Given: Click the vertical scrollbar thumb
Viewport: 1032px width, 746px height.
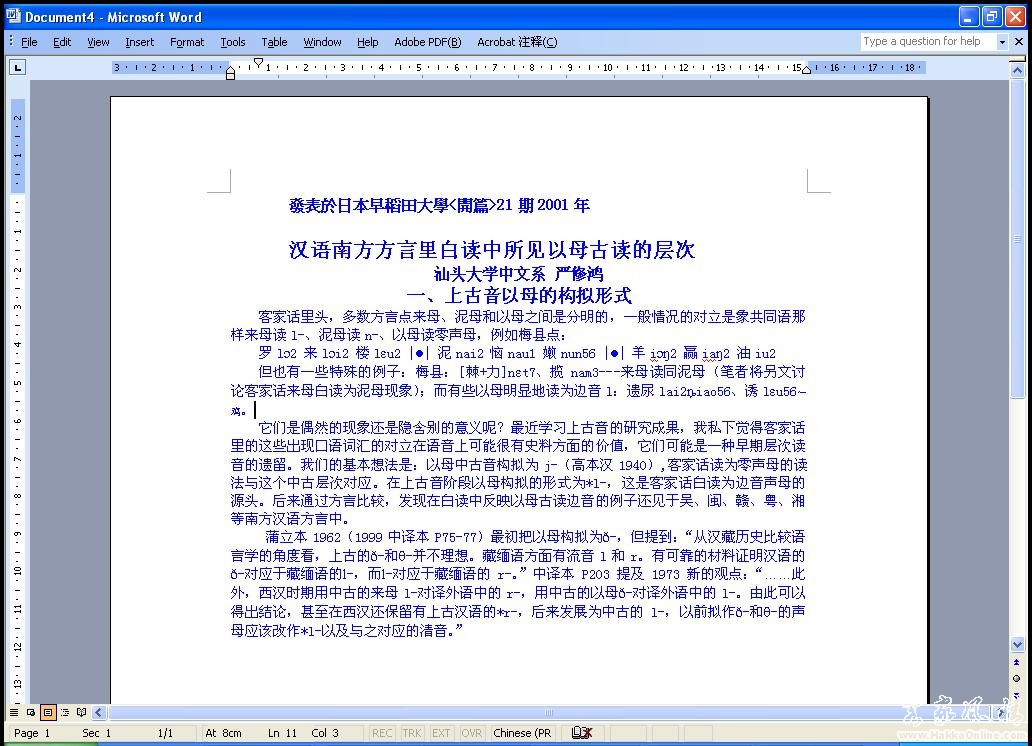Looking at the screenshot, I should click(x=1018, y=238).
